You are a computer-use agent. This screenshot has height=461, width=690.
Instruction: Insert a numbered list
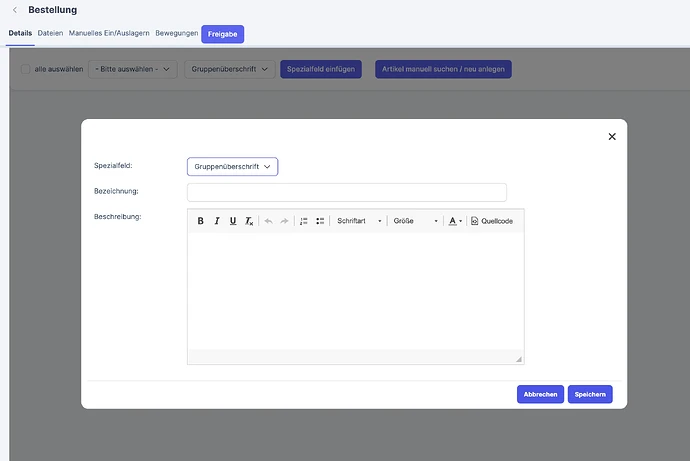tap(304, 221)
